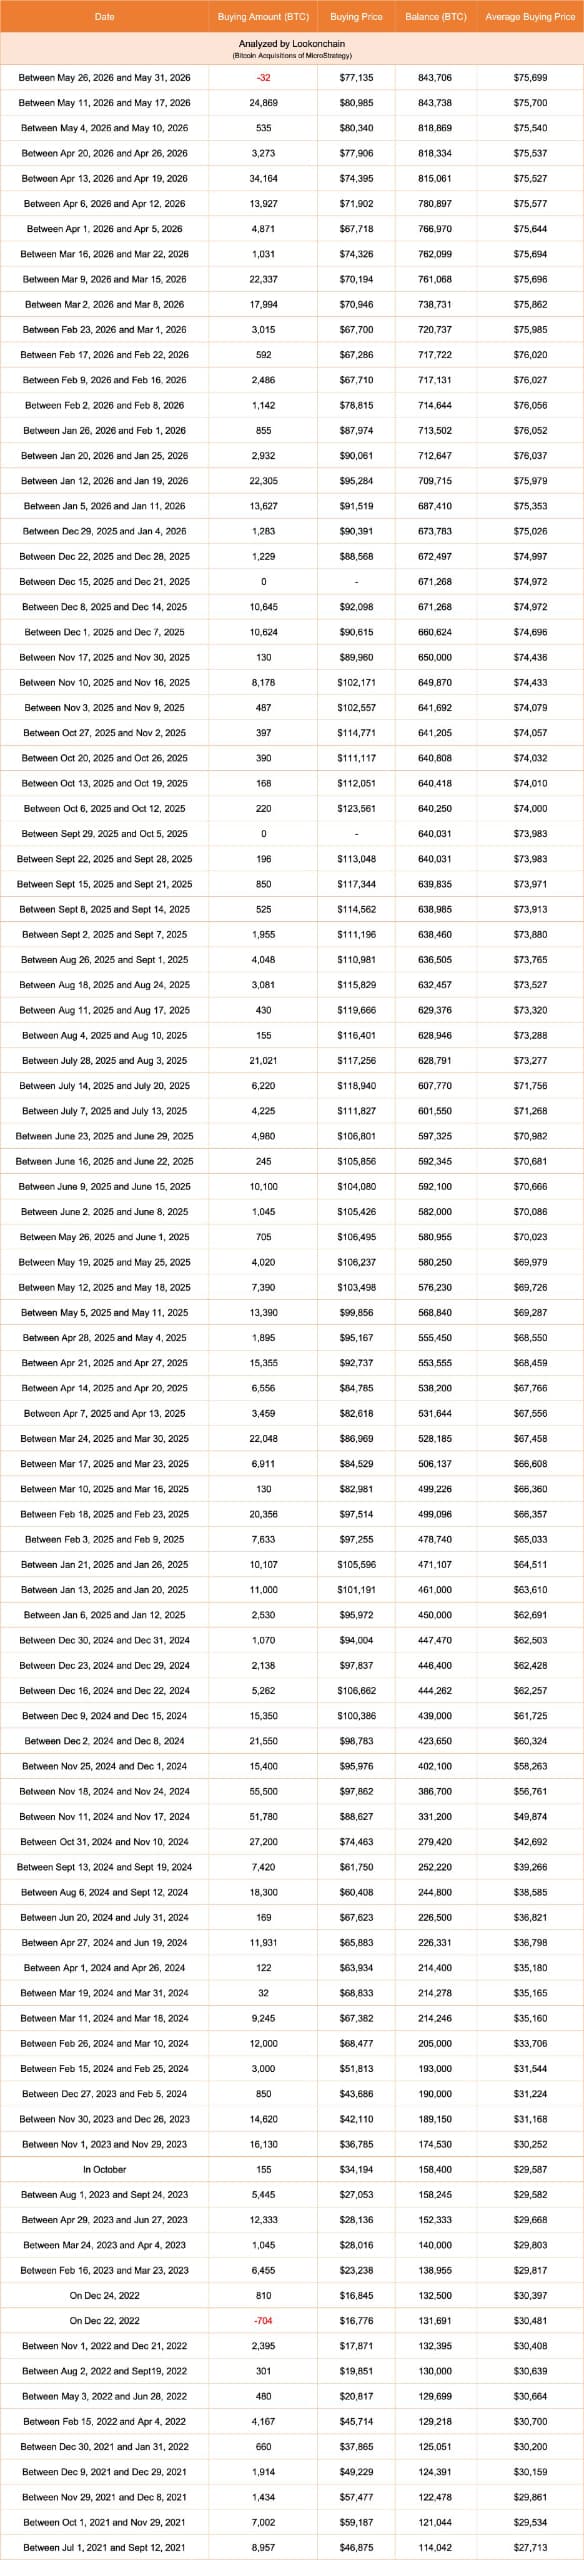Viewport: 584px width, 2560px height.
Task: Select the 'In October' date row
Action: 292,2169
